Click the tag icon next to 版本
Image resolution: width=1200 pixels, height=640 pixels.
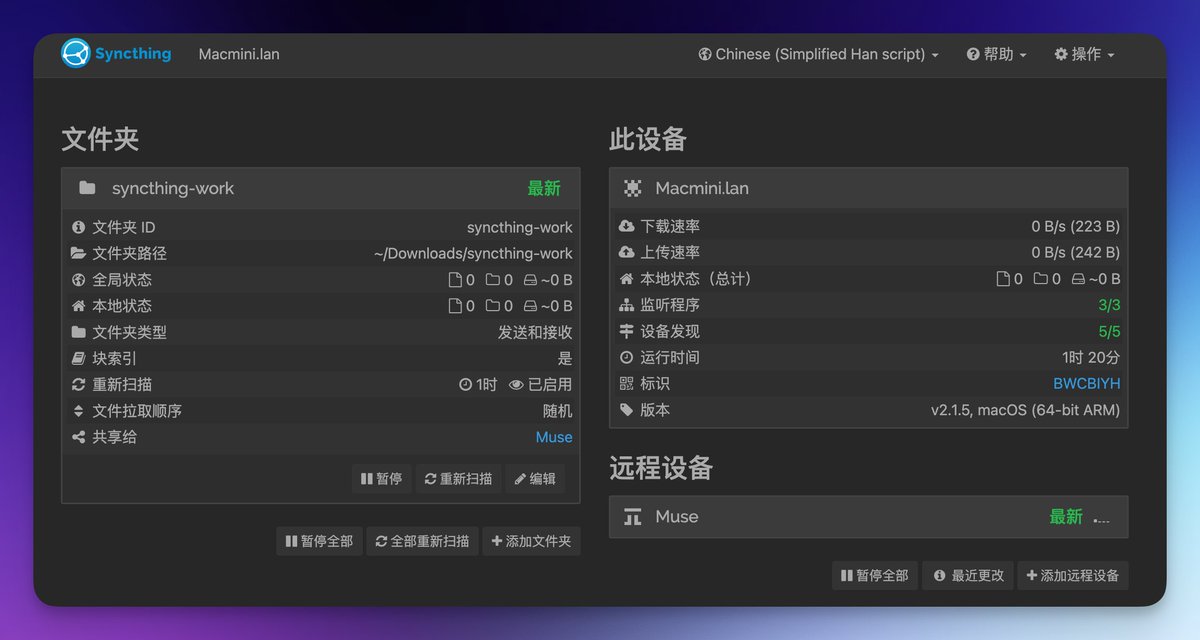(x=627, y=410)
